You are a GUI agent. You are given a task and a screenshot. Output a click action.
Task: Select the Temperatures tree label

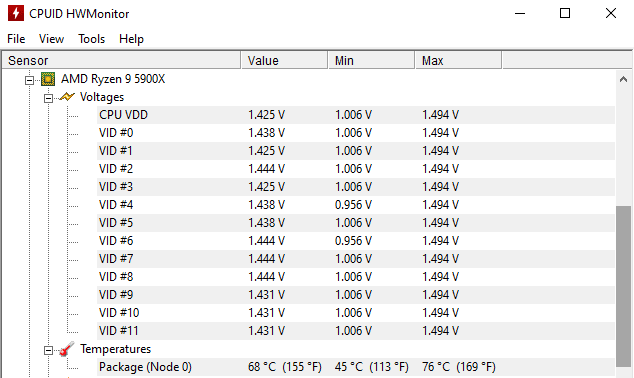click(115, 349)
